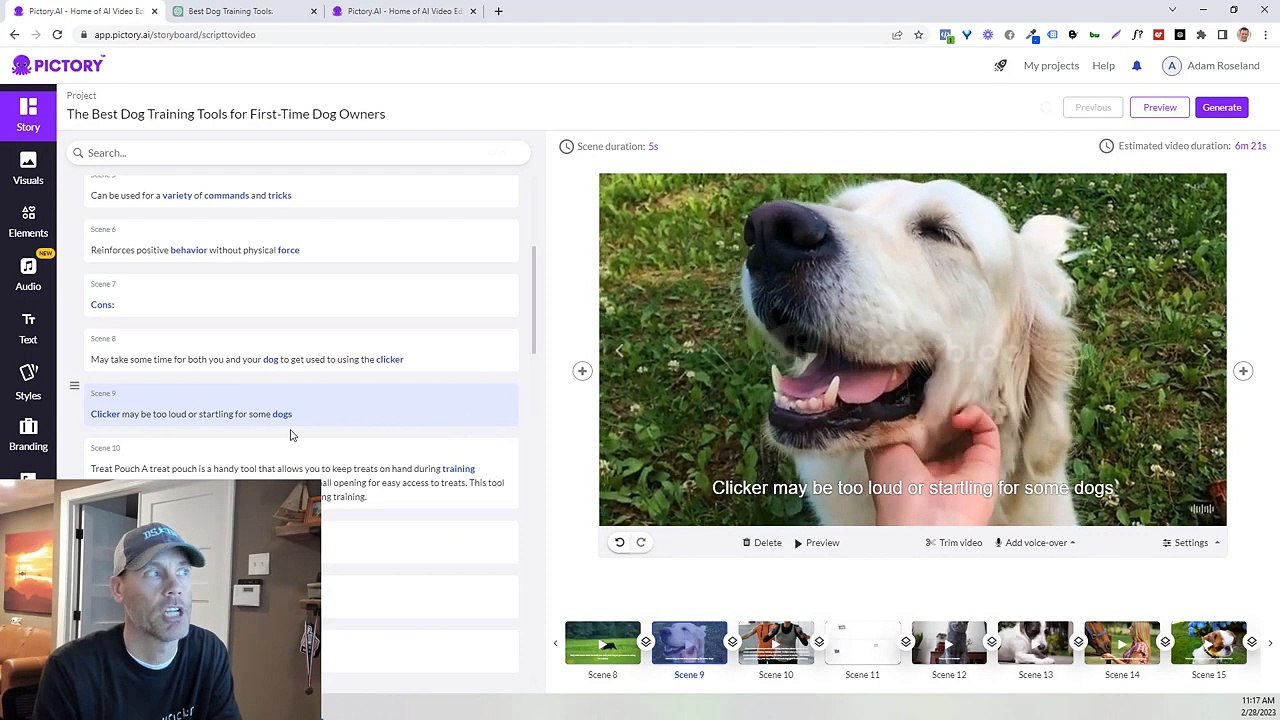Redo the last edit below the video
This screenshot has height=720, width=1280.
point(641,542)
